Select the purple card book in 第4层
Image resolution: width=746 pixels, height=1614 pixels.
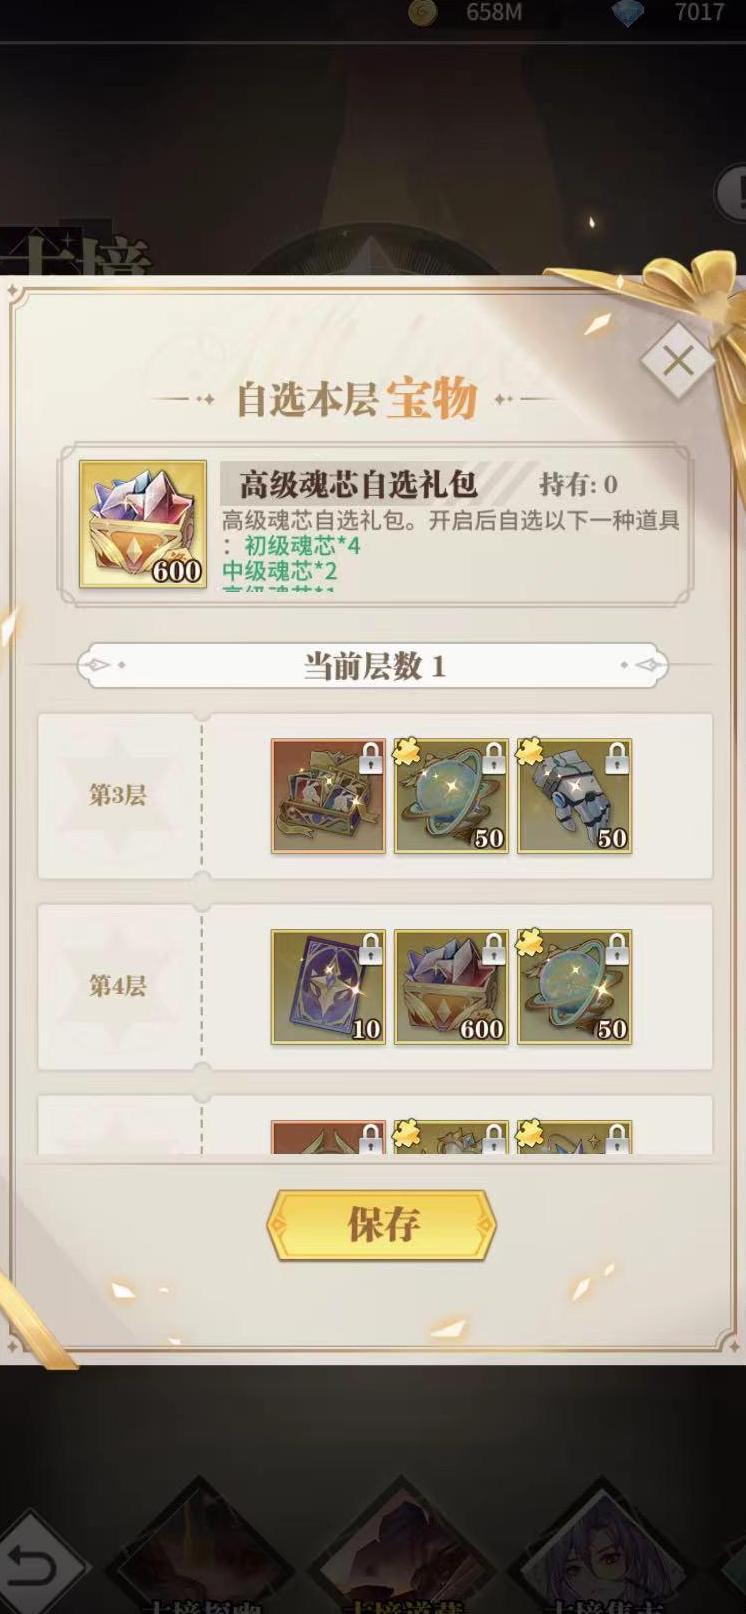(328, 987)
